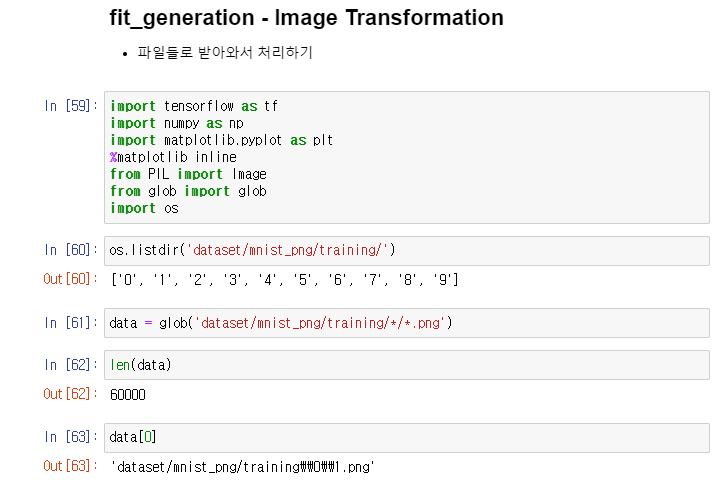Click the In [60] prompt label
This screenshot has height=493, width=718.
point(71,250)
